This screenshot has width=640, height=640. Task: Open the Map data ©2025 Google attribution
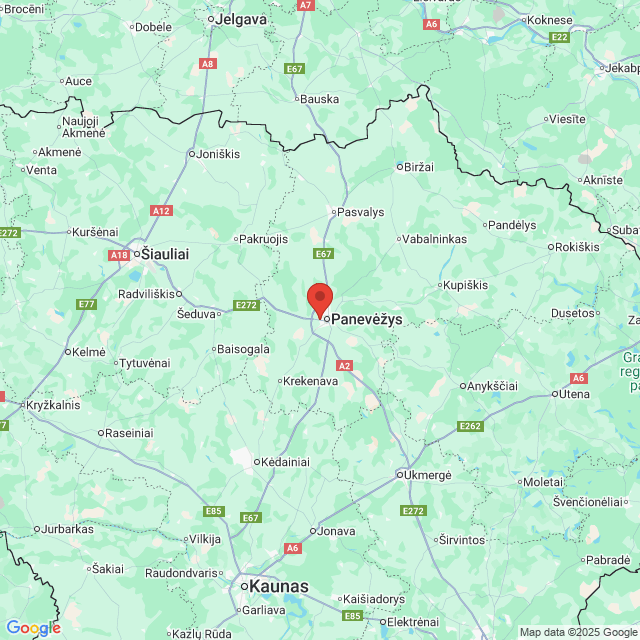point(578,632)
